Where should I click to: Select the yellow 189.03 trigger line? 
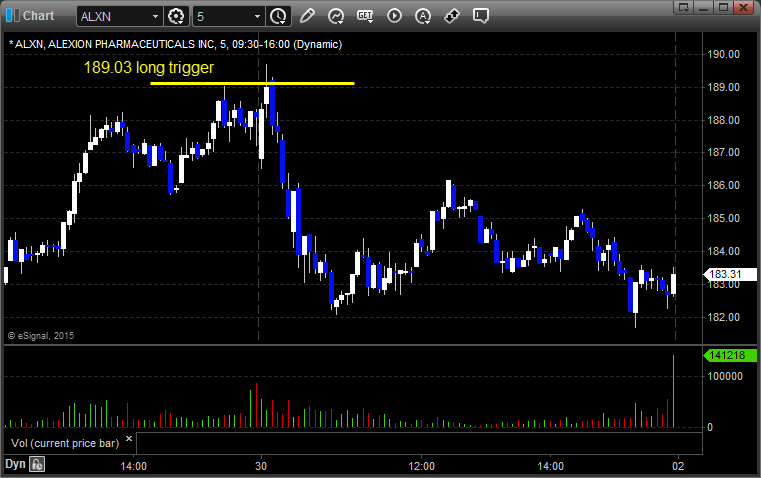tap(252, 83)
